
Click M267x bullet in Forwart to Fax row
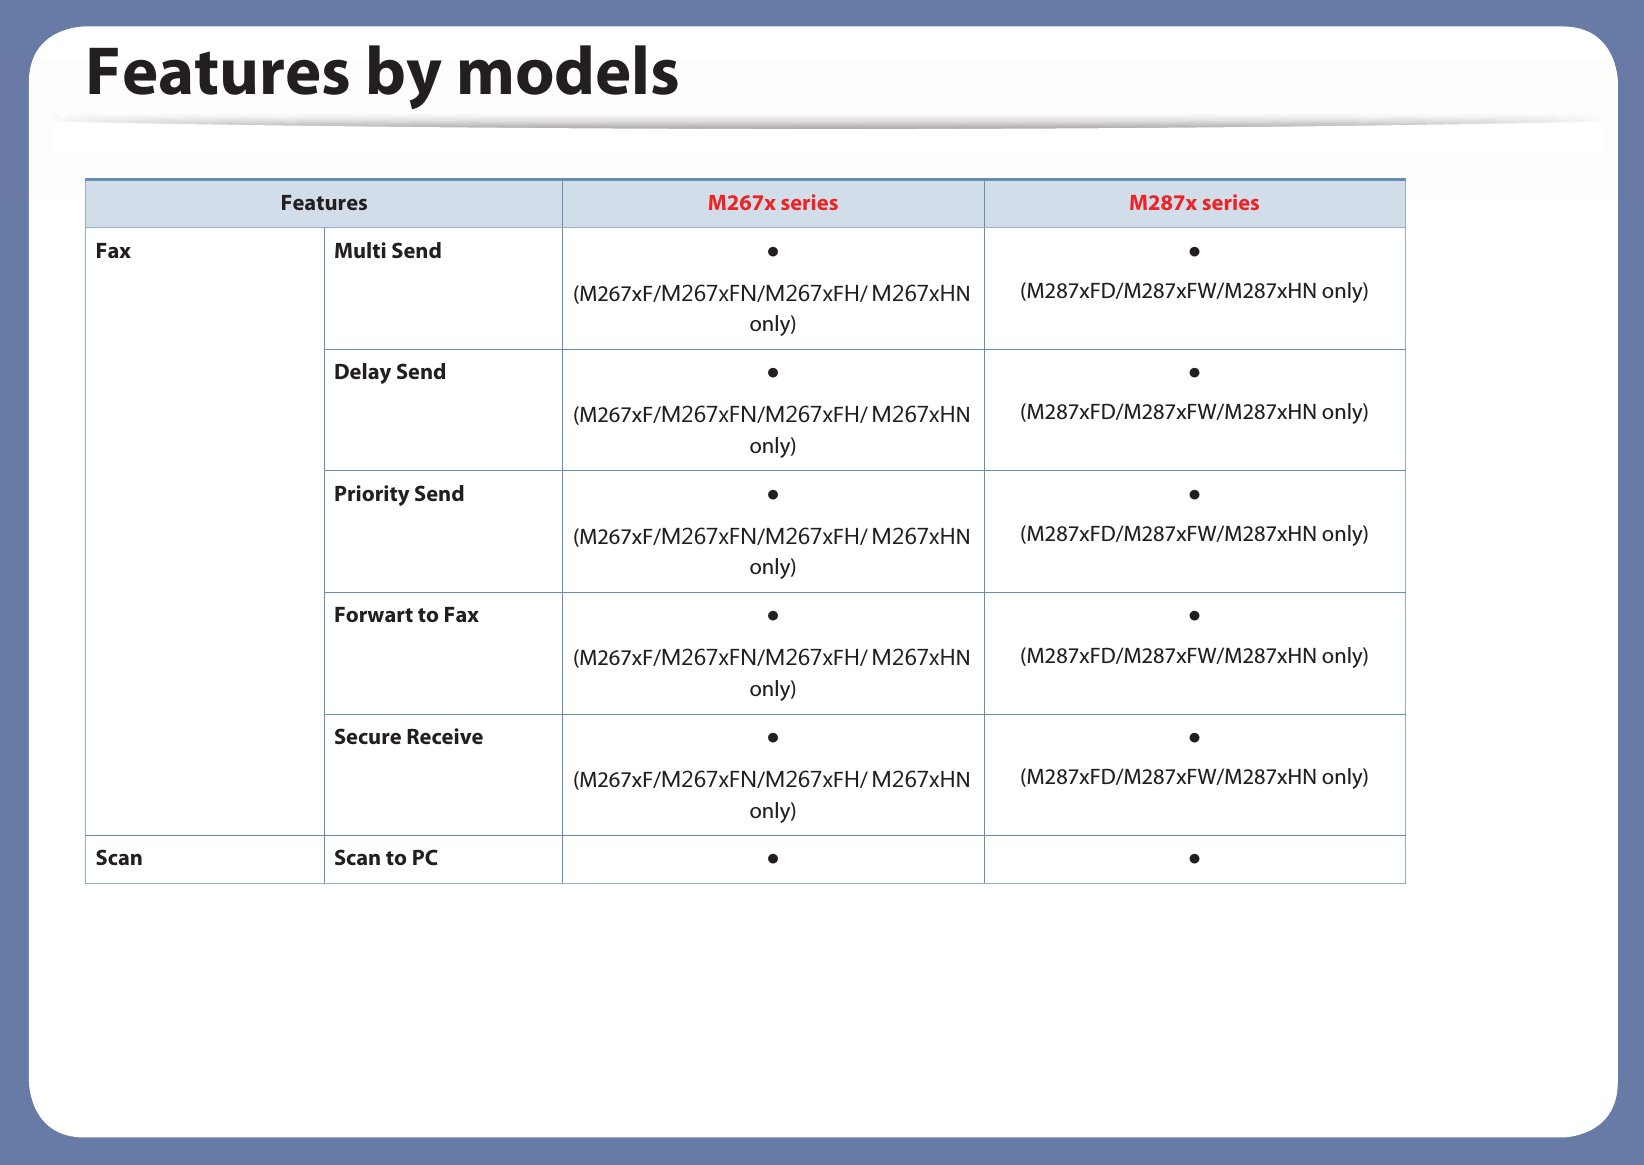click(x=773, y=616)
